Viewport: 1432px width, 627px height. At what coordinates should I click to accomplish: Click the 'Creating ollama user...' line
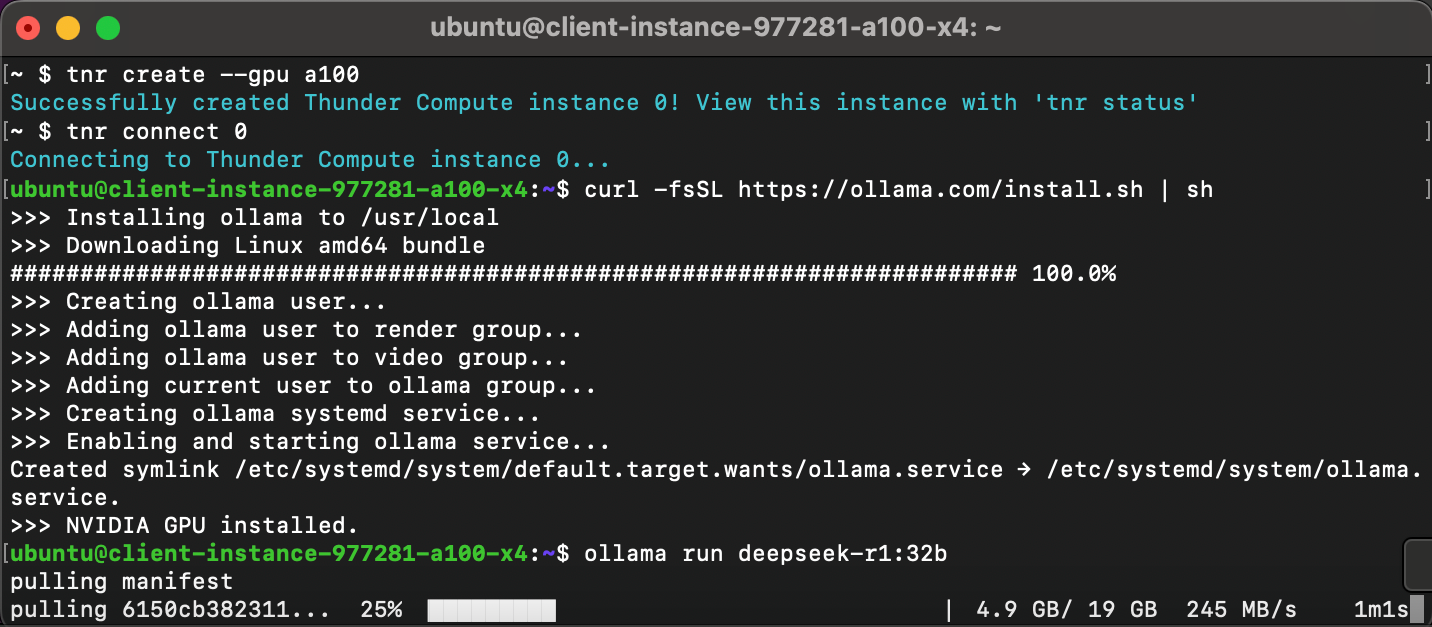[x=198, y=302]
